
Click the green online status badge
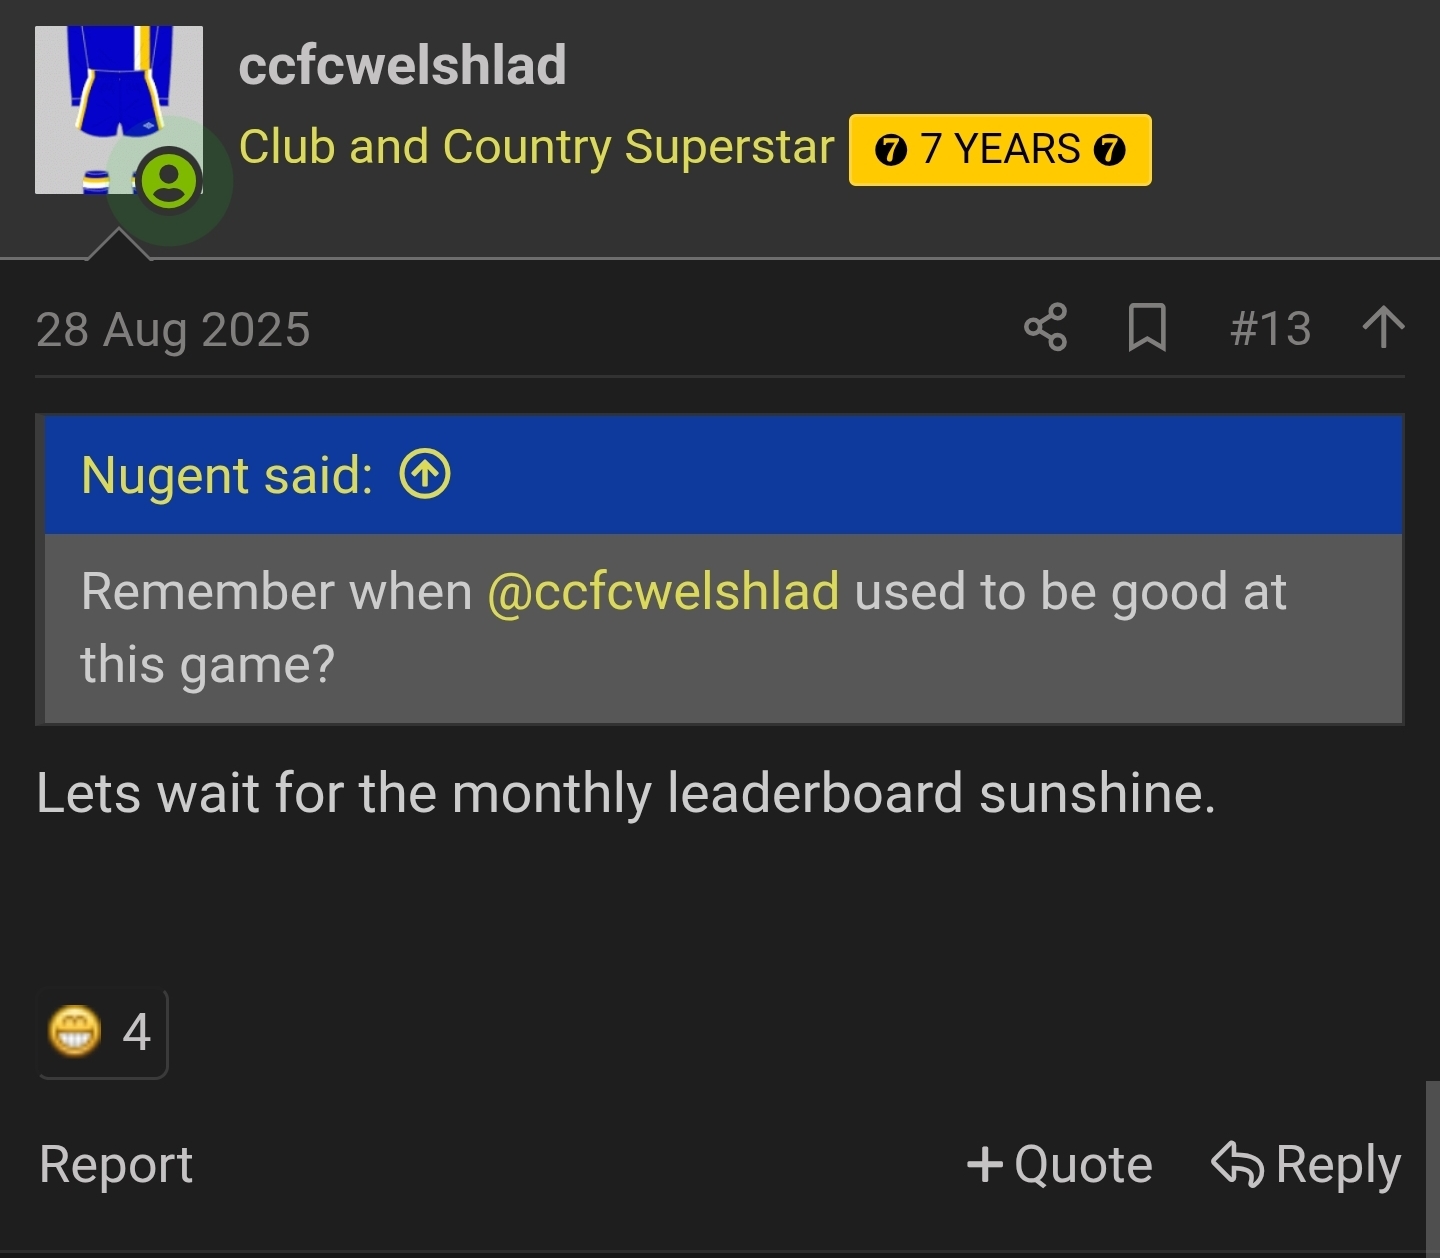[170, 180]
